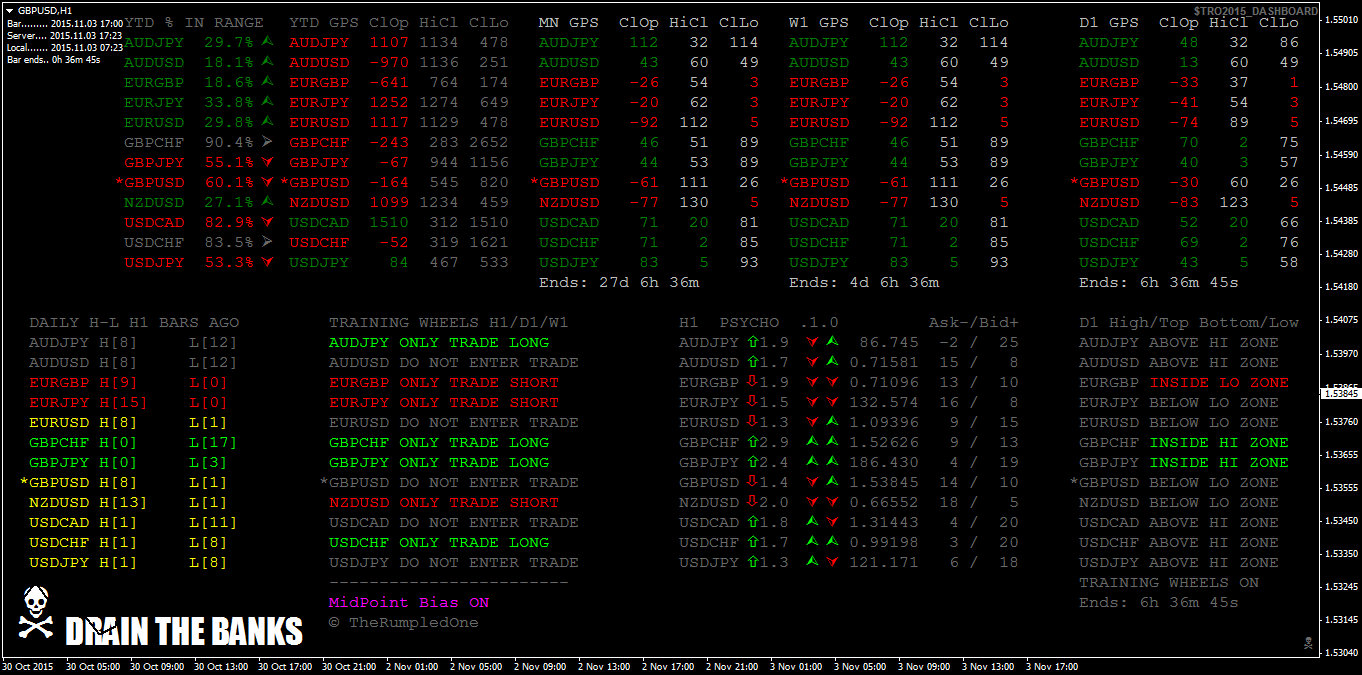Click the '© TheRumpledOne' credit text

pos(404,622)
